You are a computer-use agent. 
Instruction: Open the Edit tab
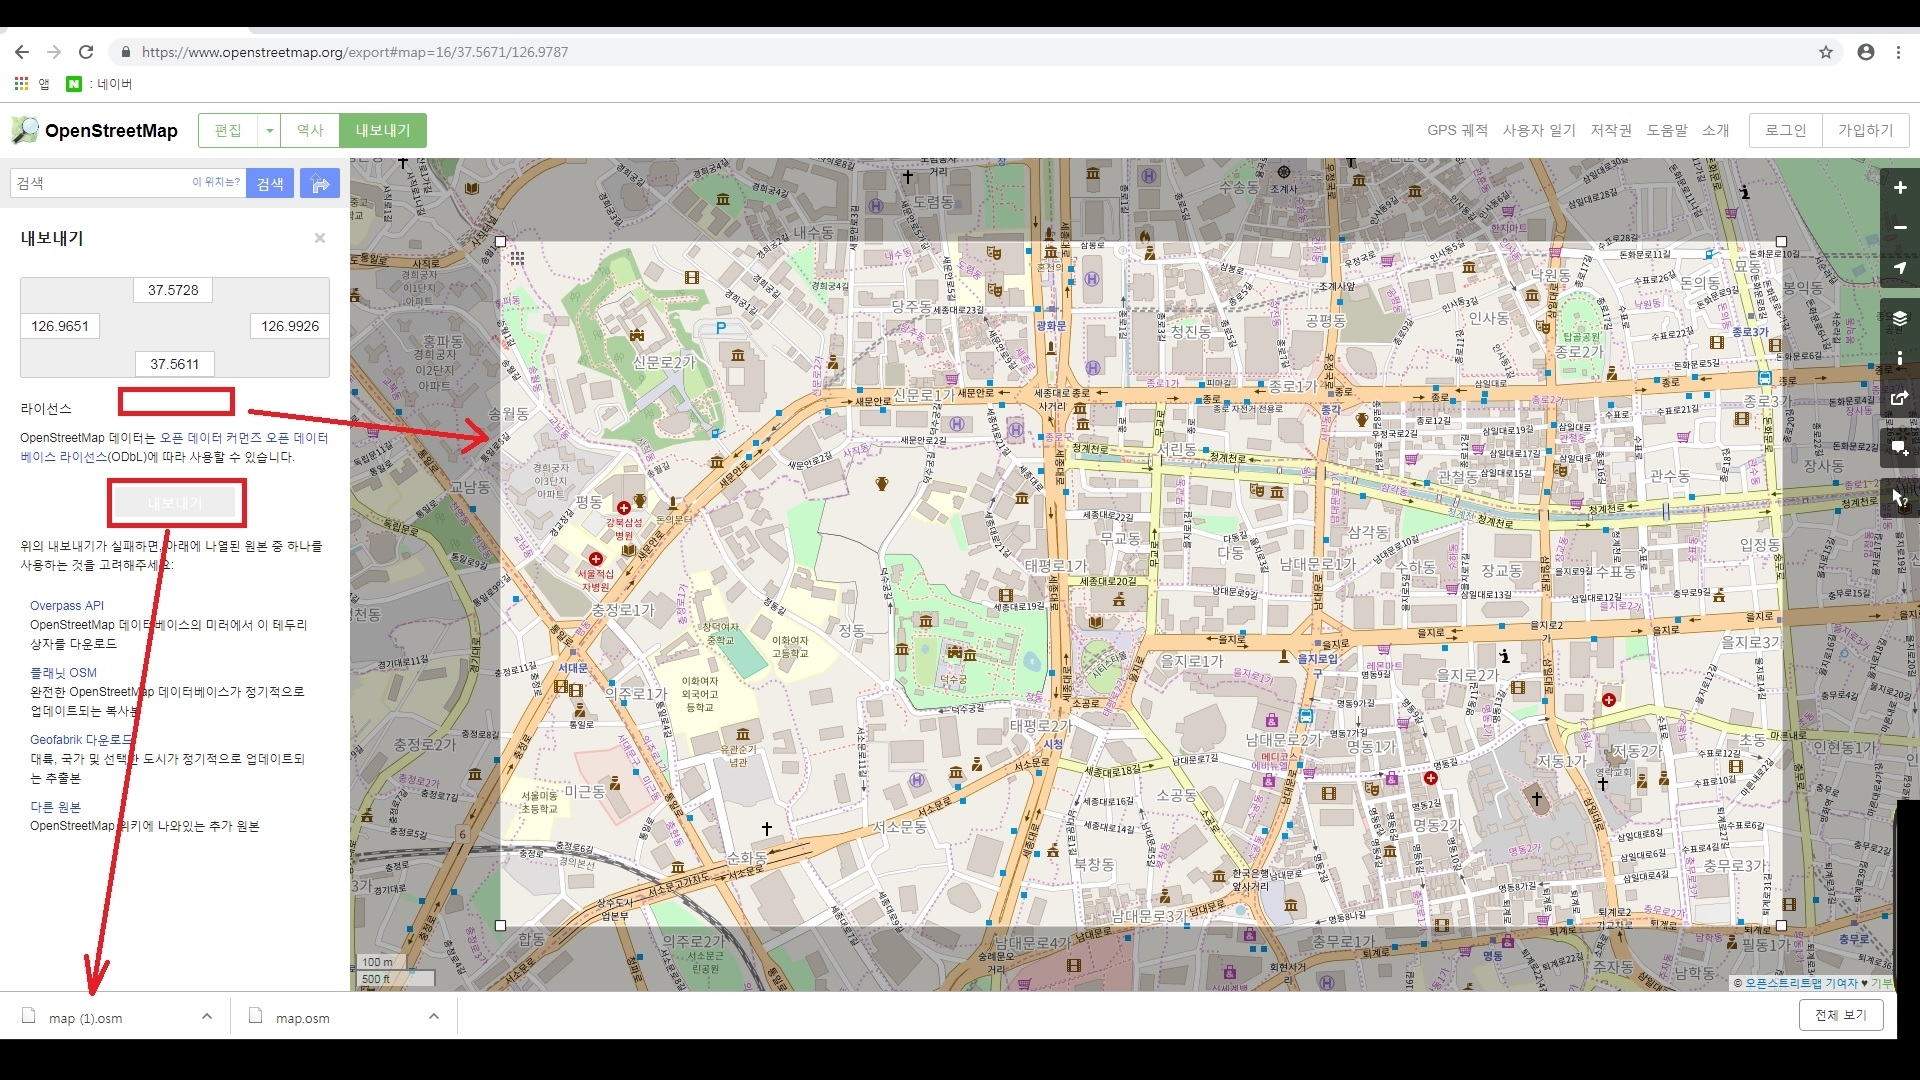point(228,131)
